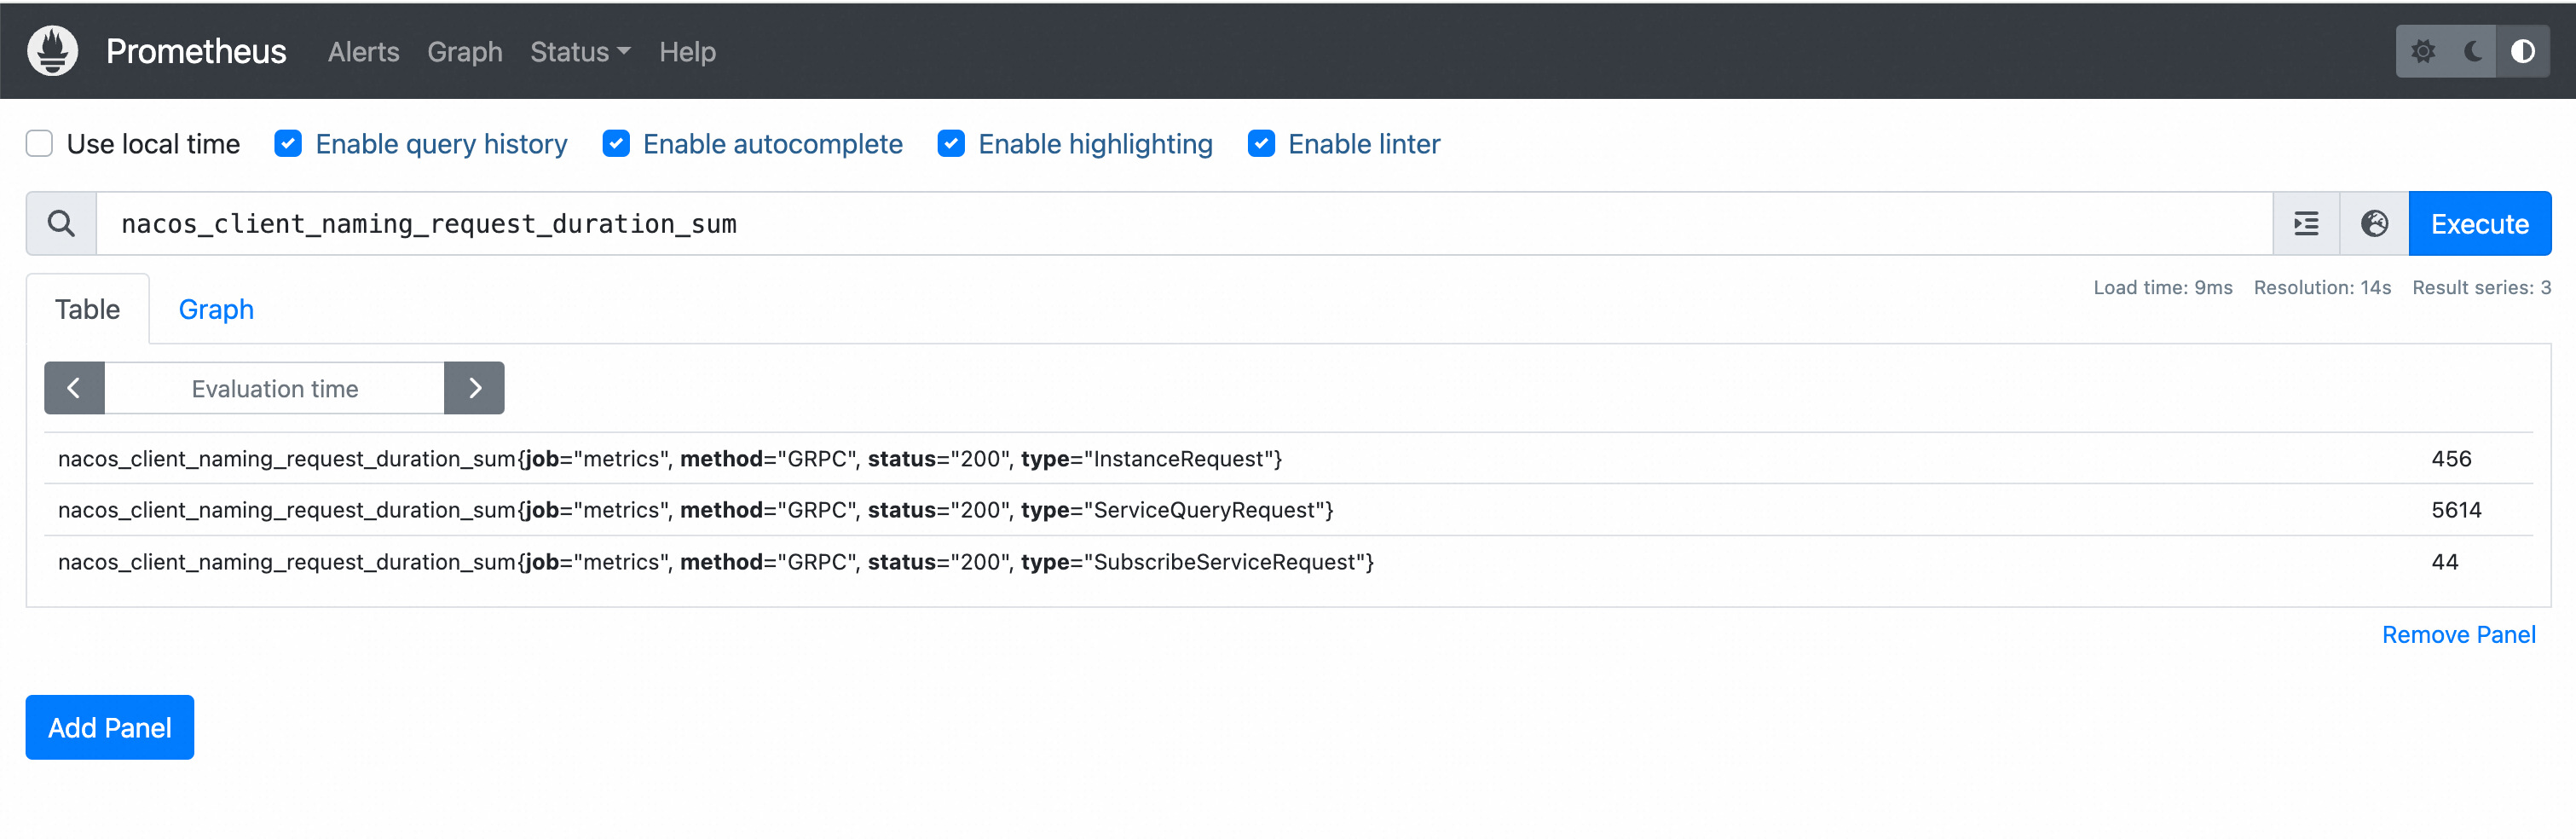Uncheck Enable autocomplete
This screenshot has width=2576, height=839.
click(616, 144)
